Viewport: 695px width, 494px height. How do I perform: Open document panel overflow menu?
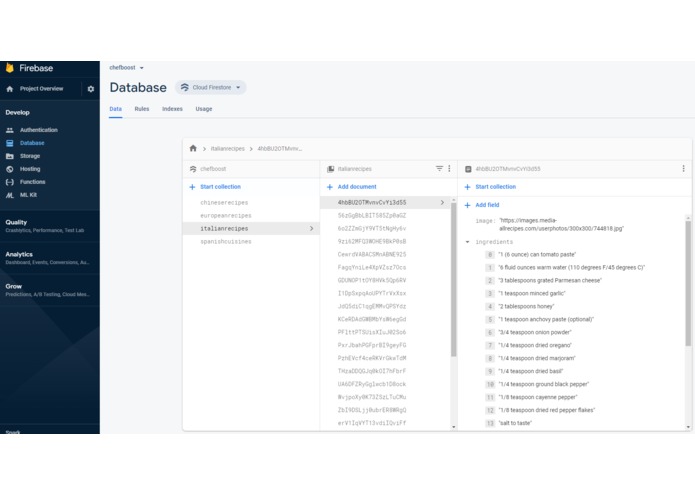683,168
